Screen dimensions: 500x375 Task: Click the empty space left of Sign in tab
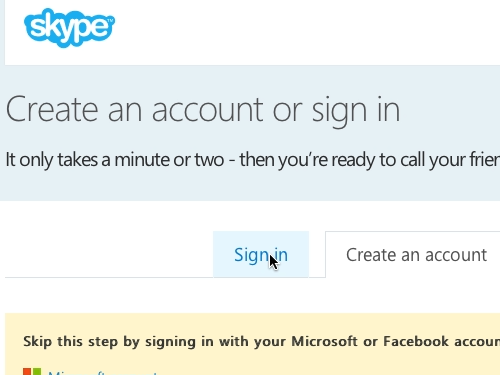tap(109, 254)
